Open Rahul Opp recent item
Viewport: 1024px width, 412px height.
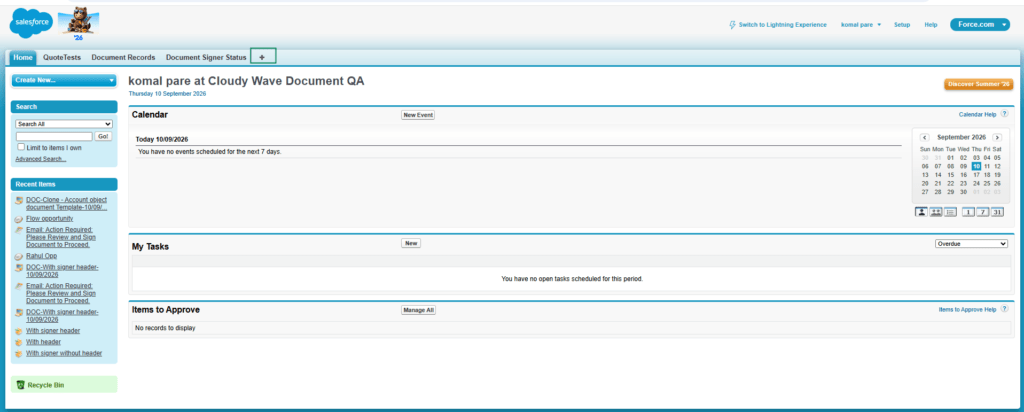click(41, 256)
